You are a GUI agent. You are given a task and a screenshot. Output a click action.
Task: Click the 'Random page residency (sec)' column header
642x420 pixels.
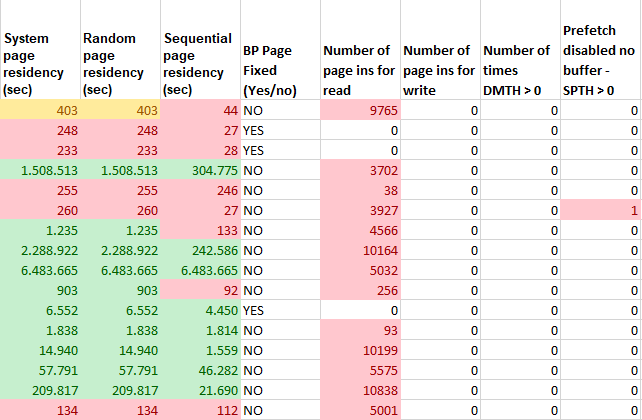[119, 64]
